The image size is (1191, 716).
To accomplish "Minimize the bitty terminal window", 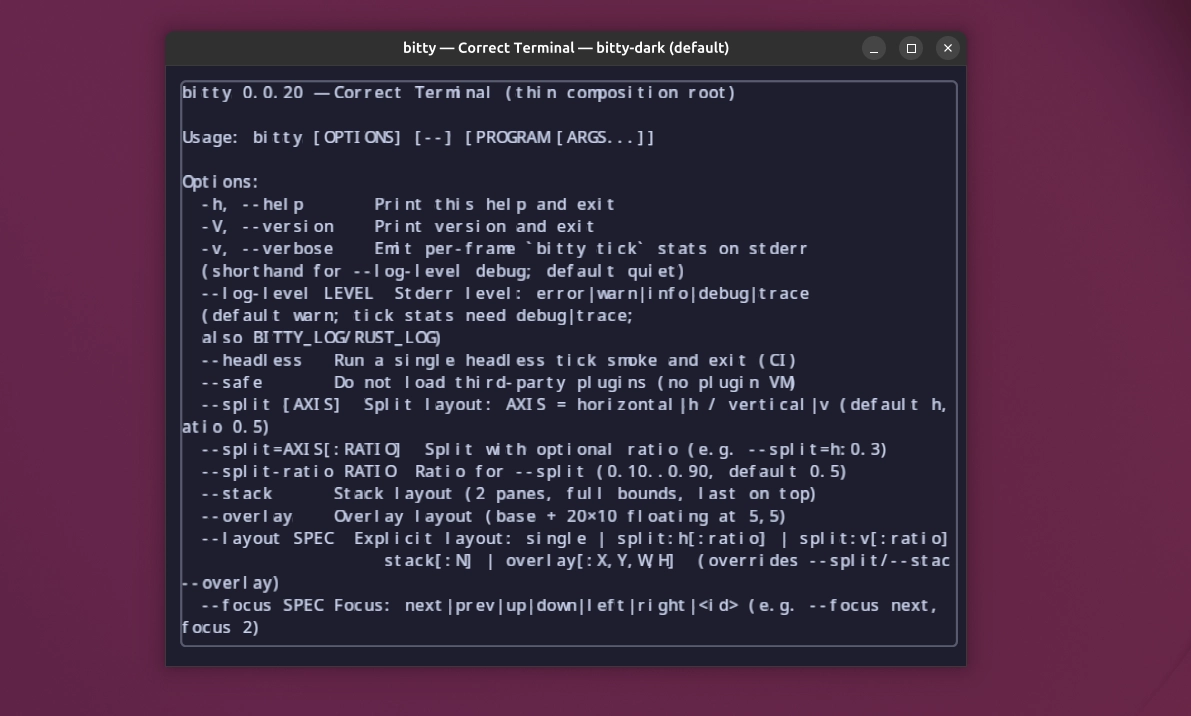I will coord(874,48).
